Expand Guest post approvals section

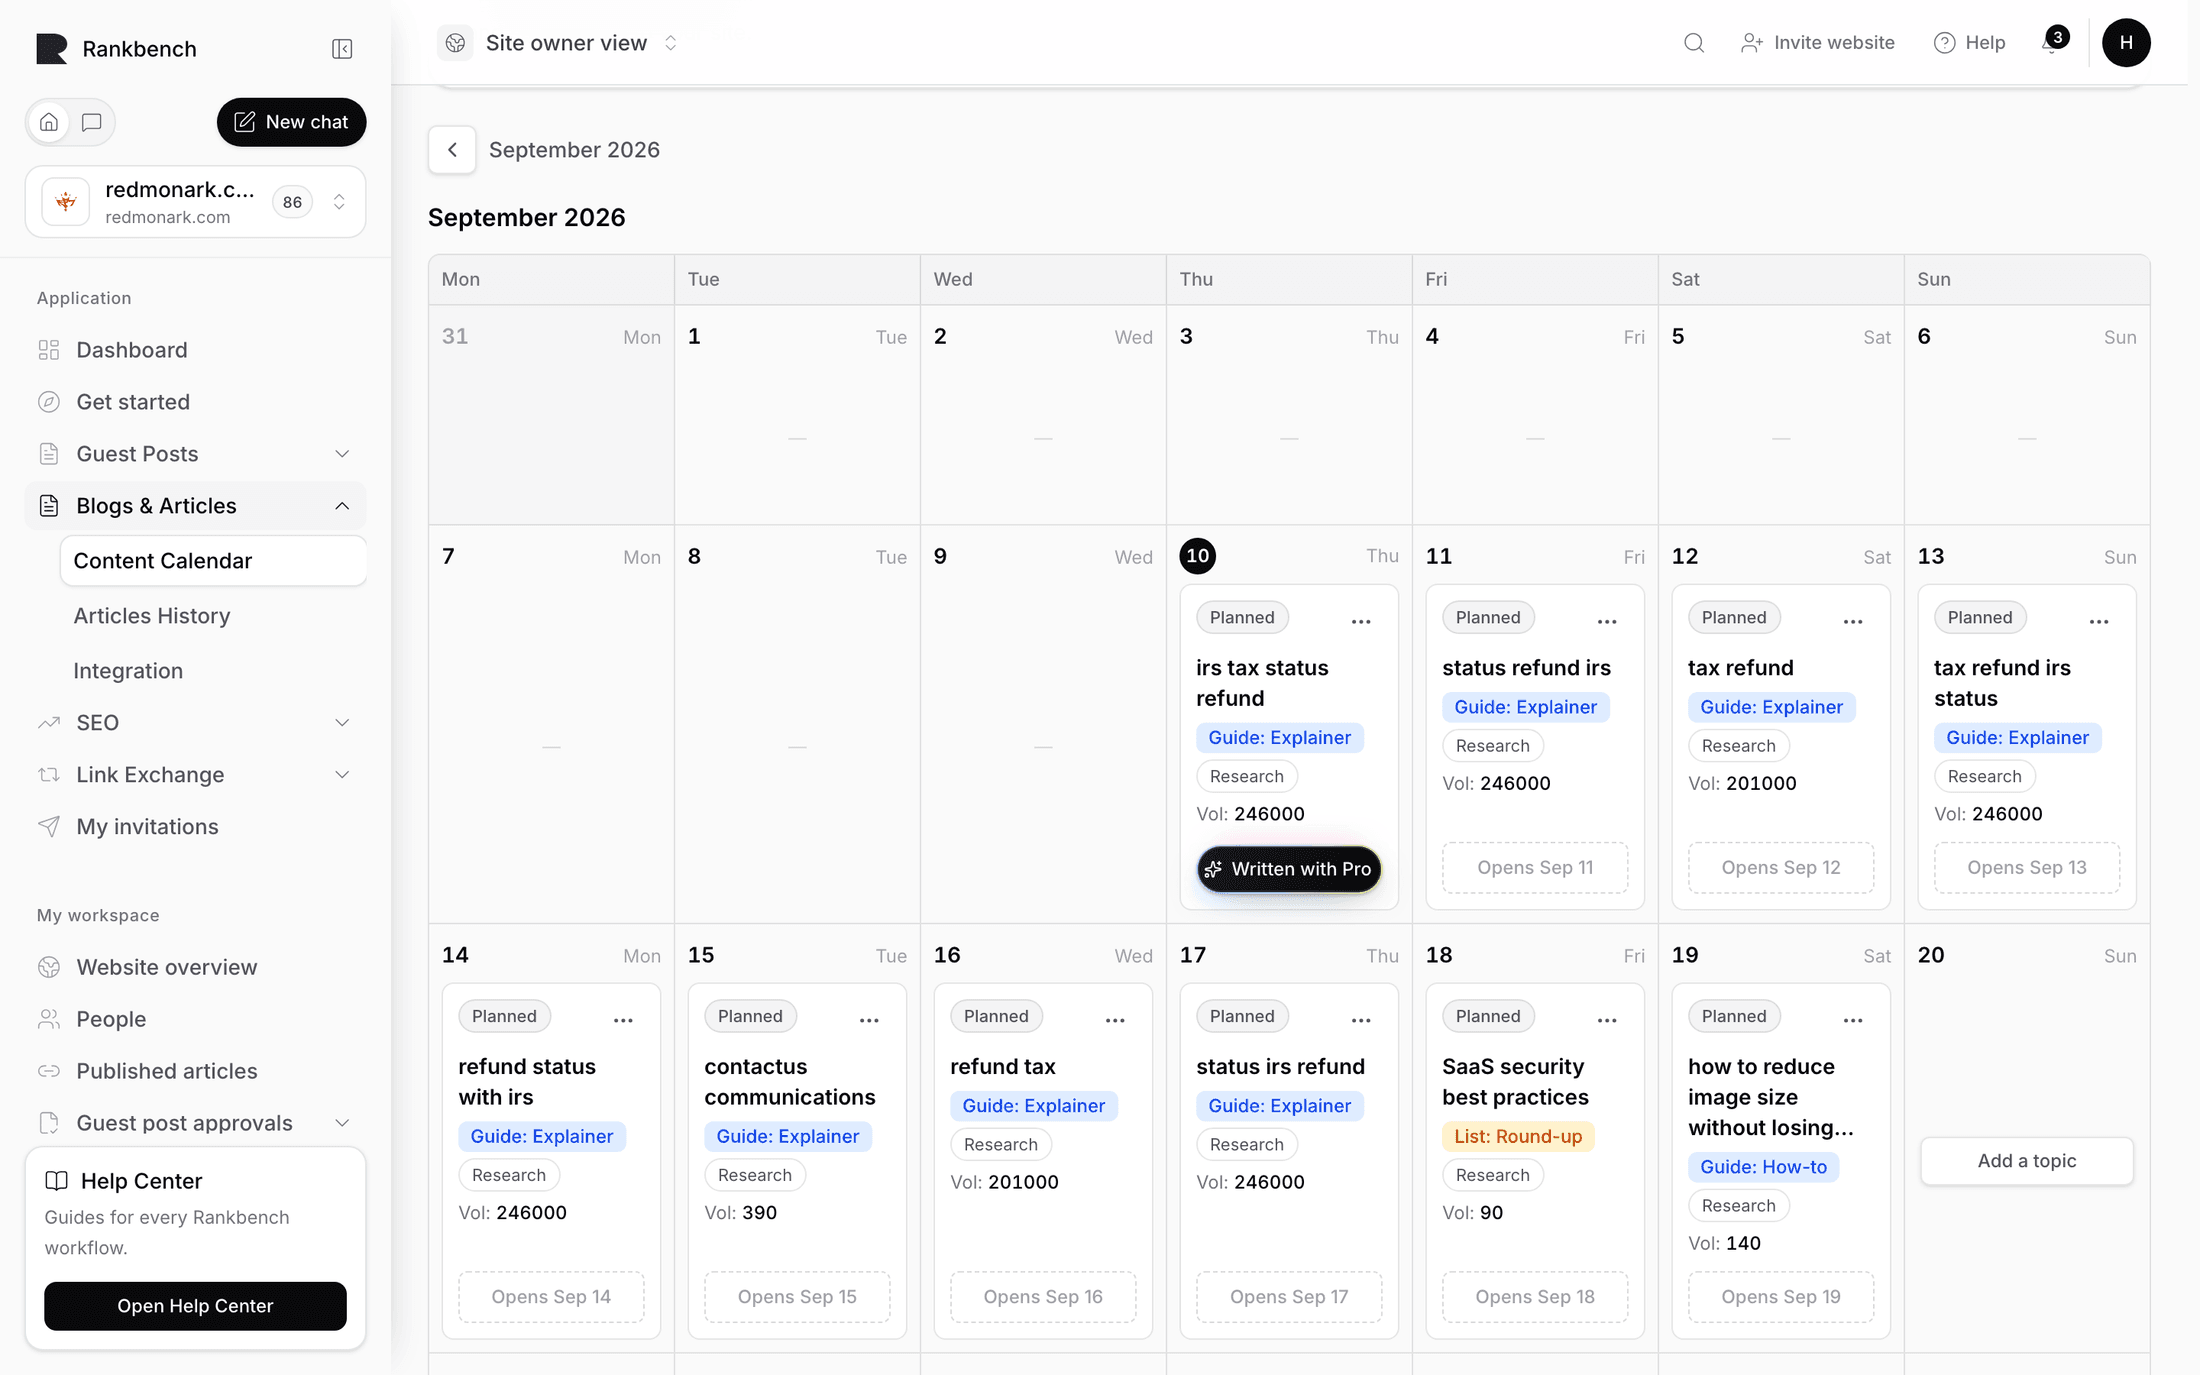(196, 1123)
